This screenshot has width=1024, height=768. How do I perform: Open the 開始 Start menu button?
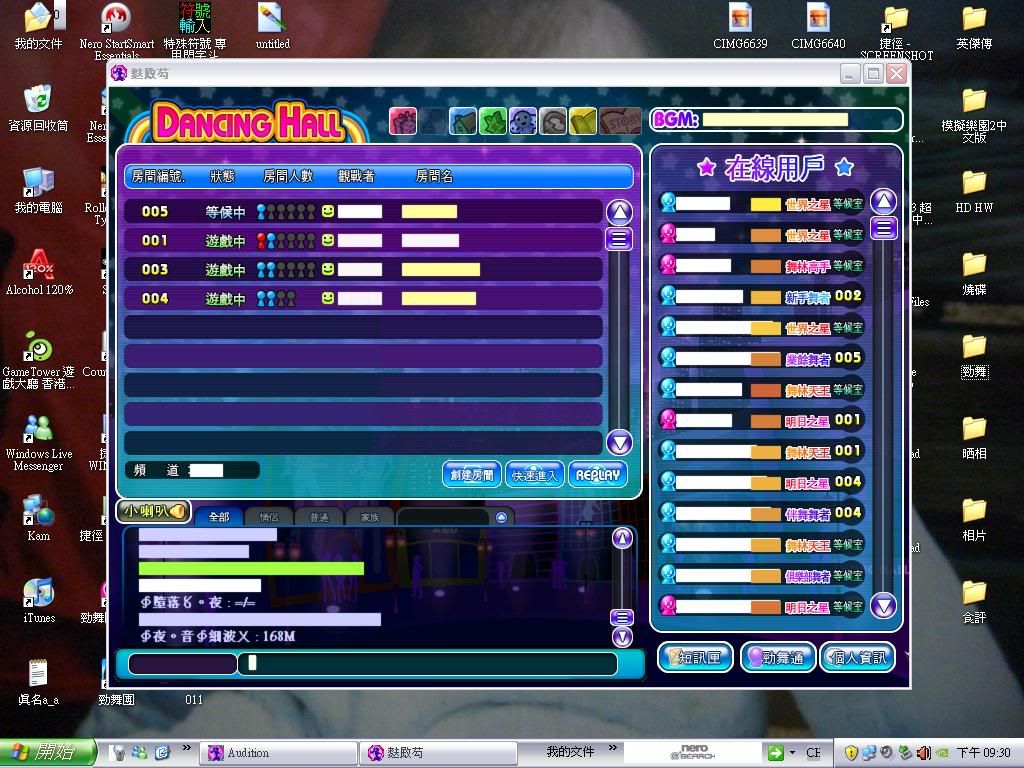pyautogui.click(x=48, y=753)
